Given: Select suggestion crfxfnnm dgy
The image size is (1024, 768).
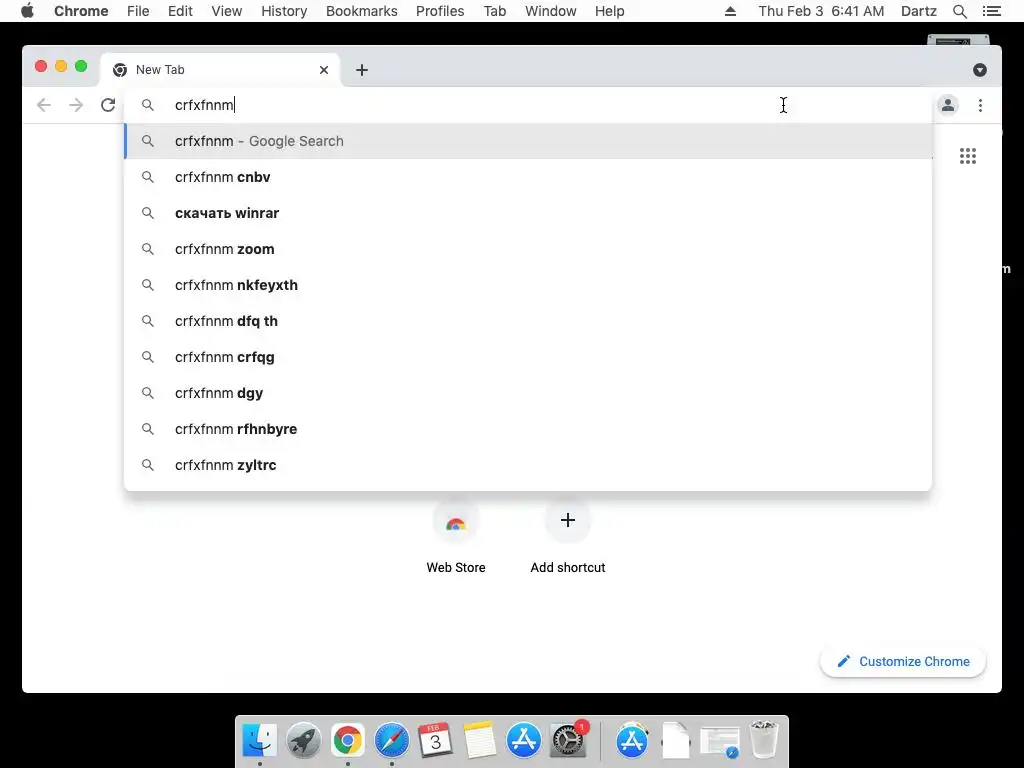Looking at the screenshot, I should (x=528, y=392).
